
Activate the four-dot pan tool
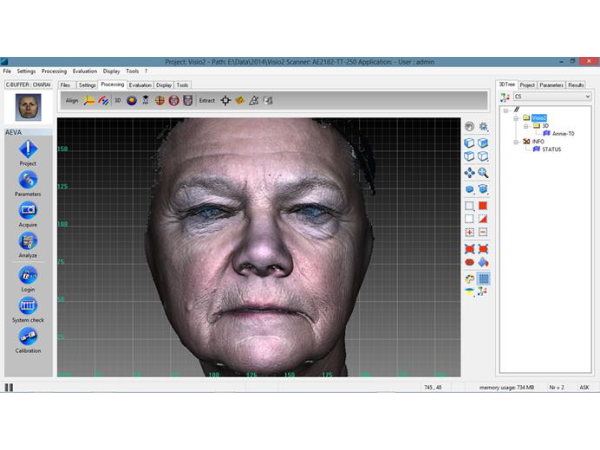tap(470, 173)
